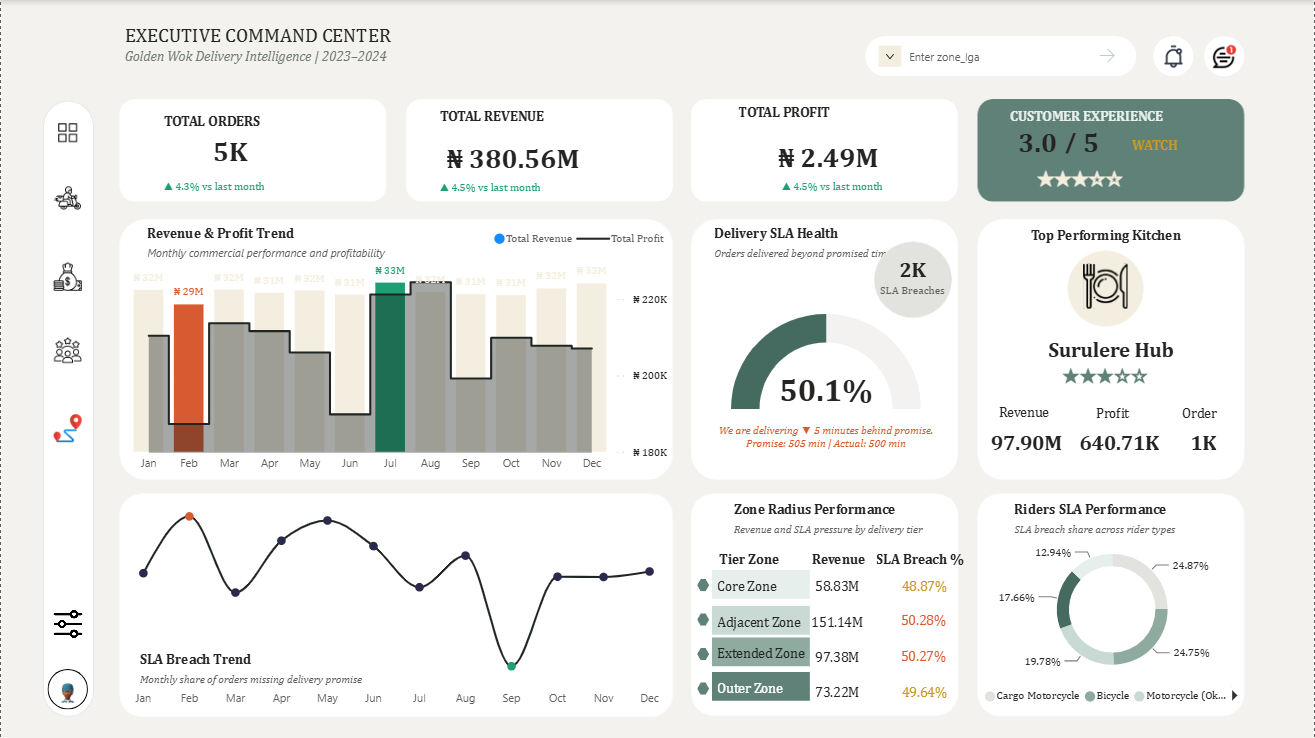Sort by Revenue column header in zone table
Image resolution: width=1315 pixels, height=738 pixels.
pyautogui.click(x=838, y=559)
